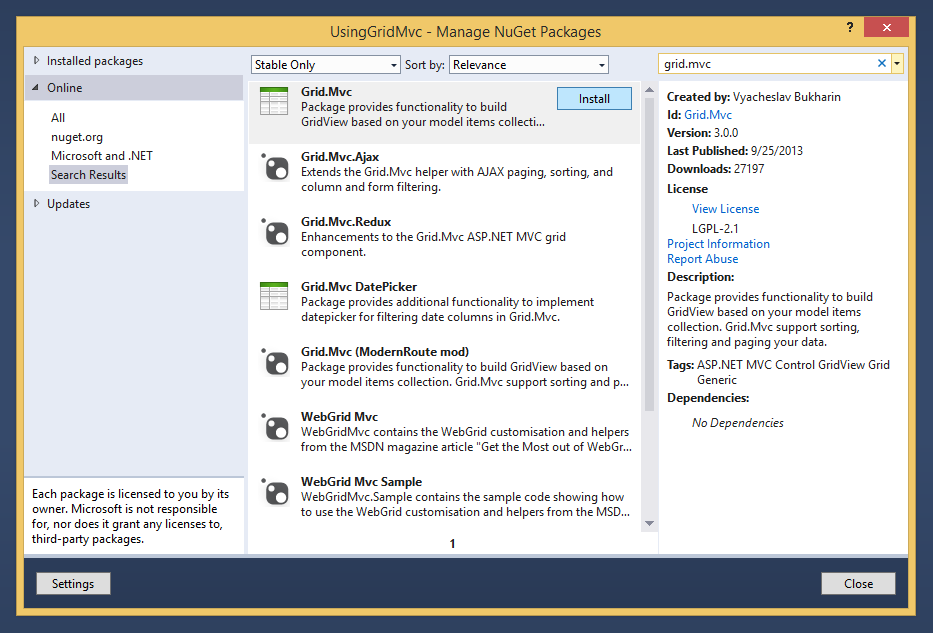Click the package list scroll down arrow
This screenshot has height=633, width=933.
pyautogui.click(x=649, y=524)
